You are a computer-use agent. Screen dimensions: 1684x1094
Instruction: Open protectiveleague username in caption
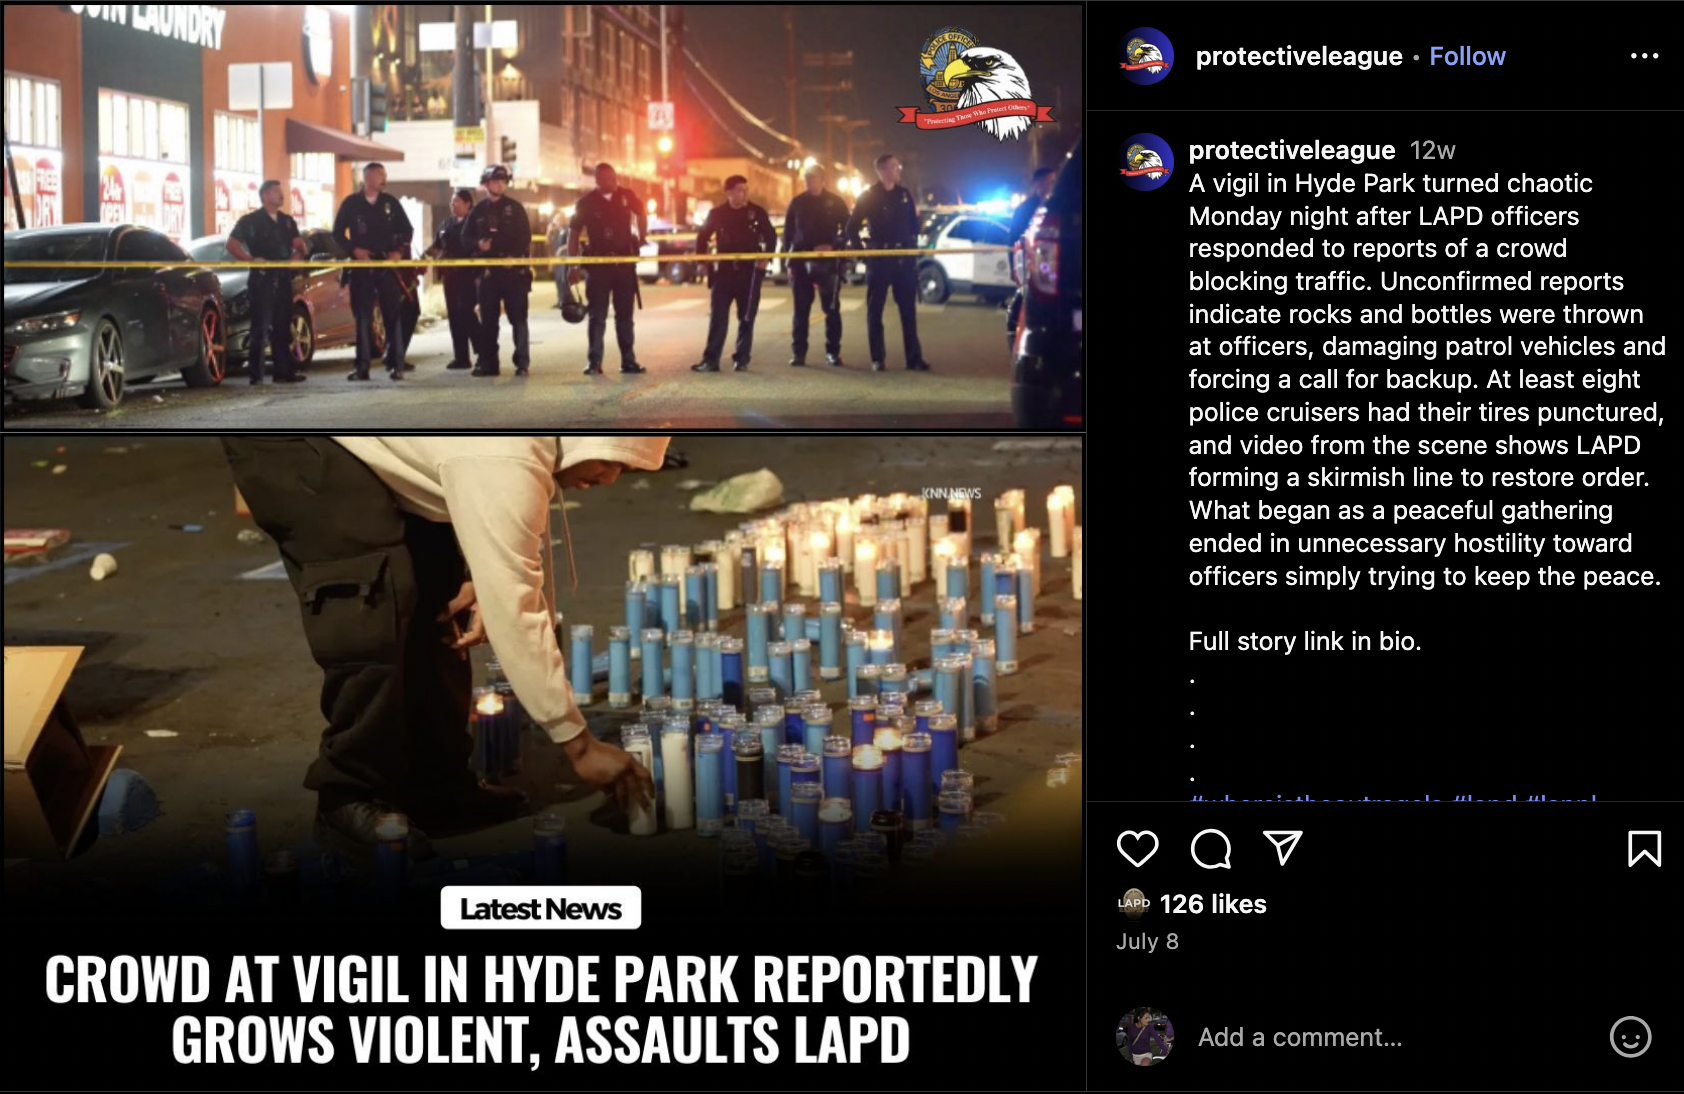(x=1291, y=150)
